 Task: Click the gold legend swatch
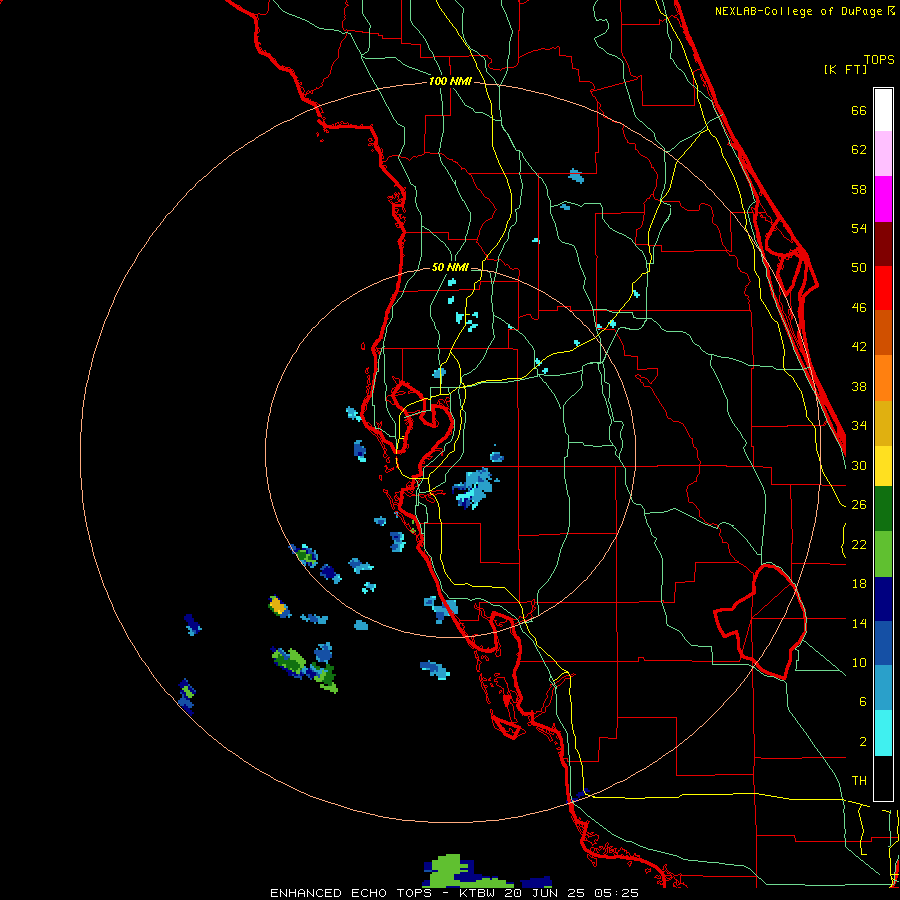click(883, 423)
